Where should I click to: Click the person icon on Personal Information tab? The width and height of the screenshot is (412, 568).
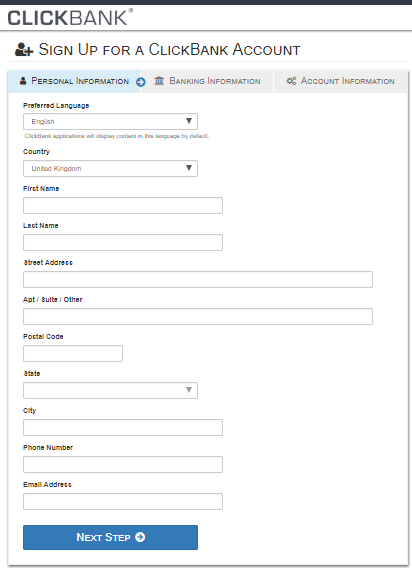click(x=23, y=80)
